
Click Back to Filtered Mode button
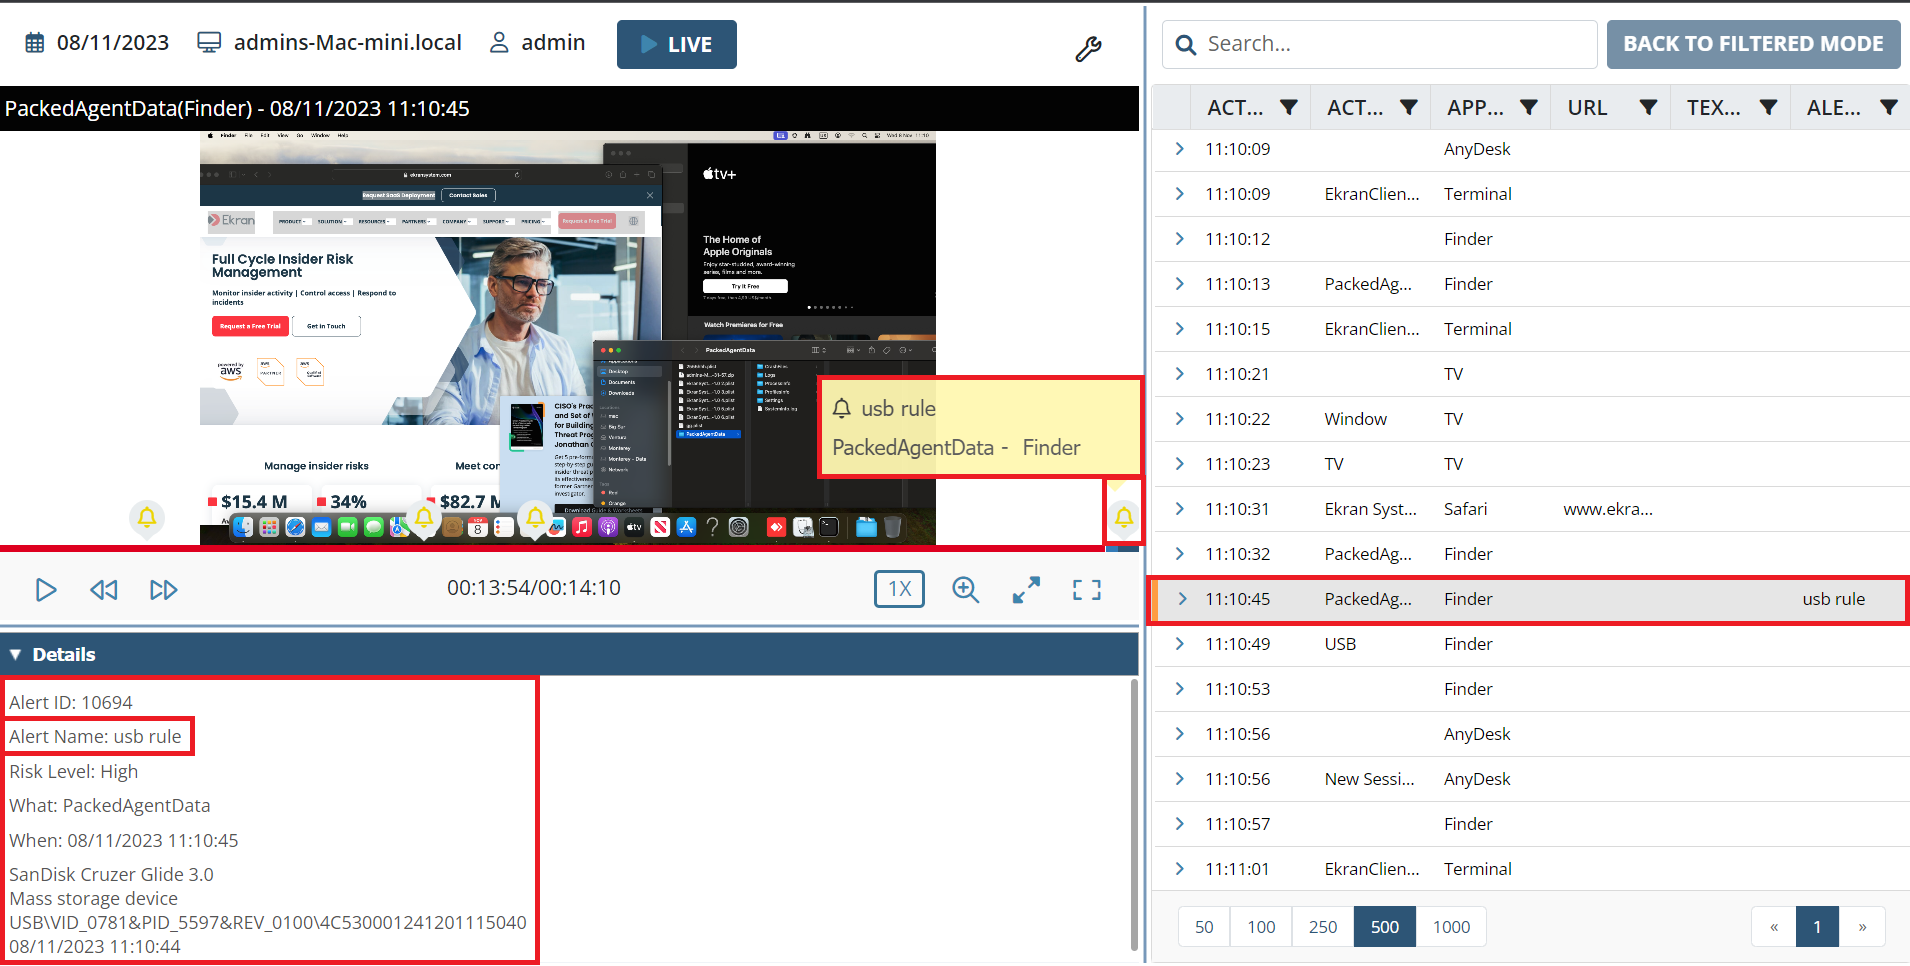tap(1753, 44)
